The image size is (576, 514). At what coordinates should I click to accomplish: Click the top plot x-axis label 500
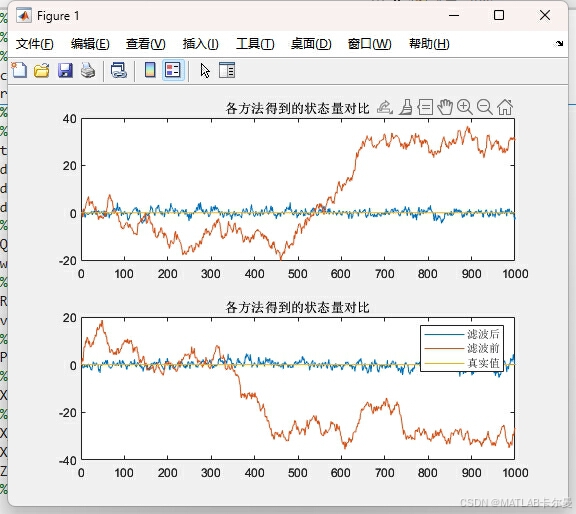point(298,274)
